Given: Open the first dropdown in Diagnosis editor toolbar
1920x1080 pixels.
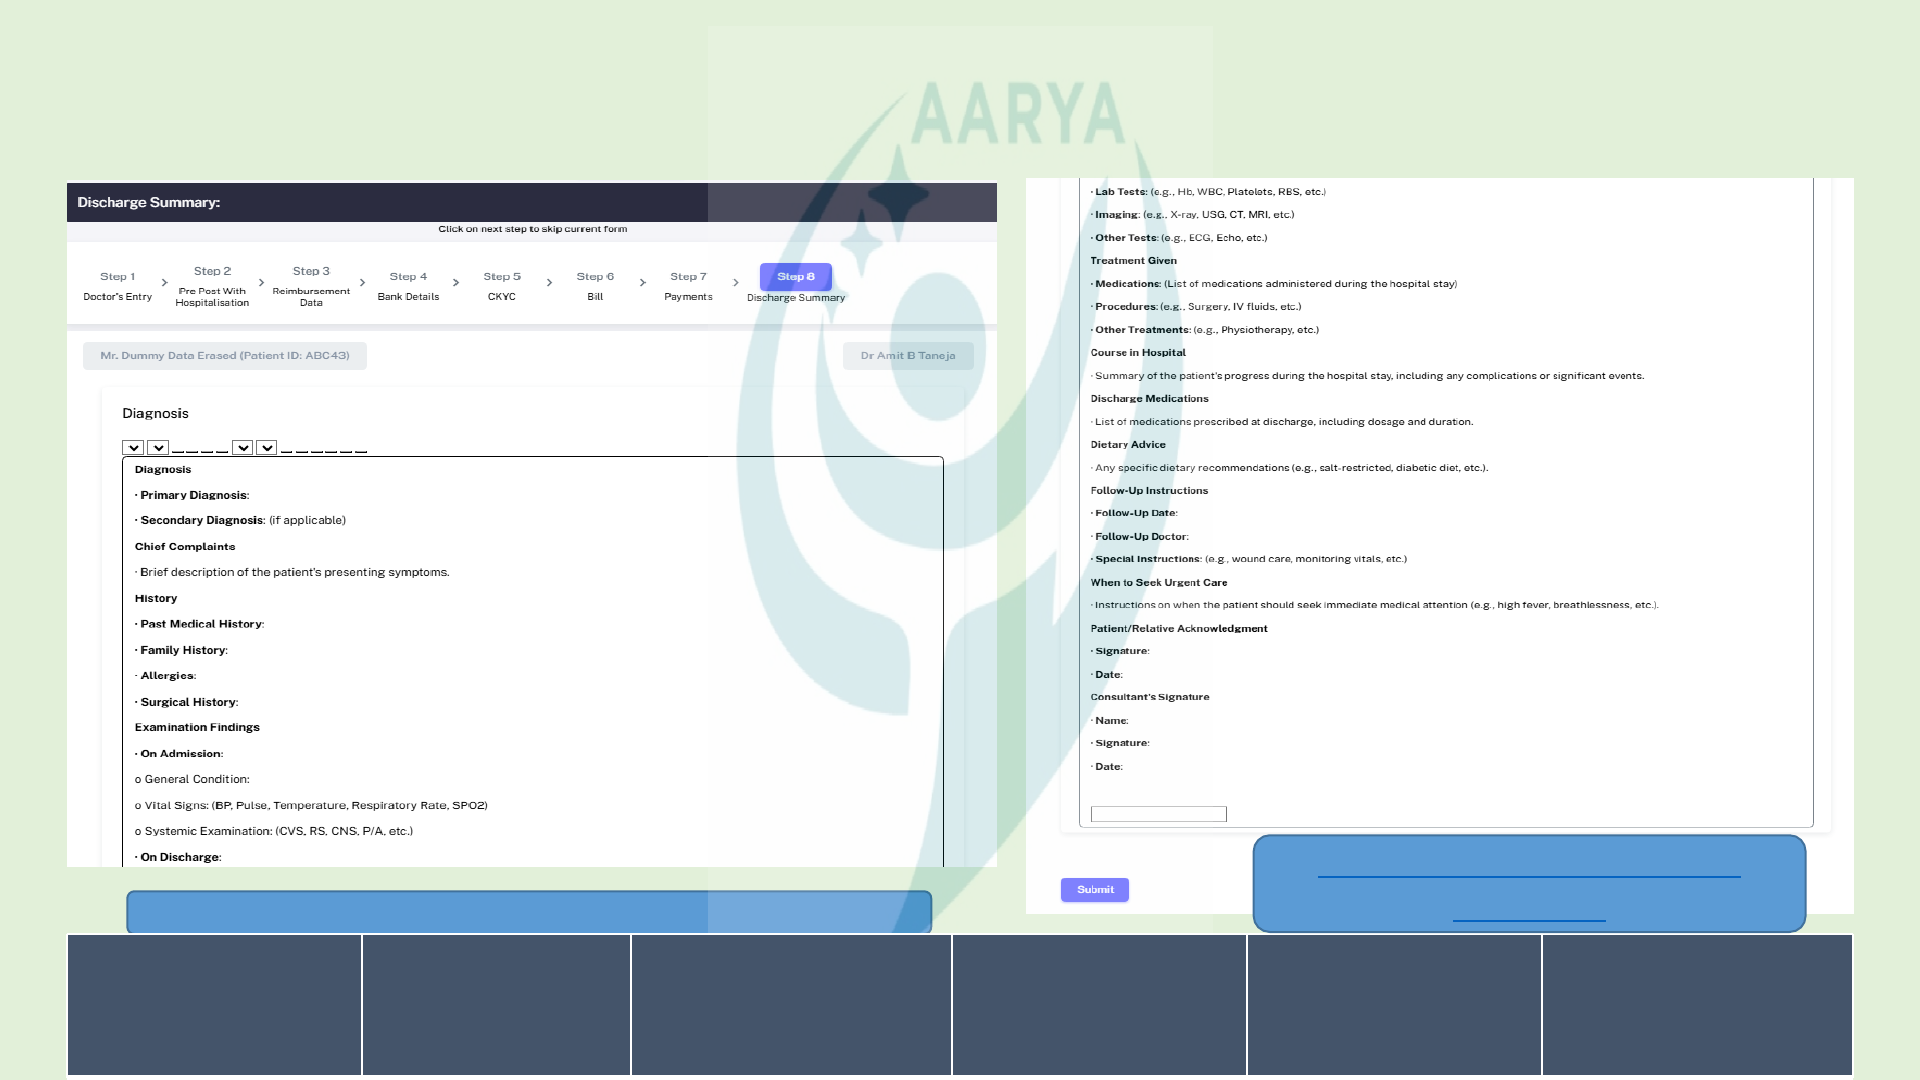Looking at the screenshot, I should 133,448.
